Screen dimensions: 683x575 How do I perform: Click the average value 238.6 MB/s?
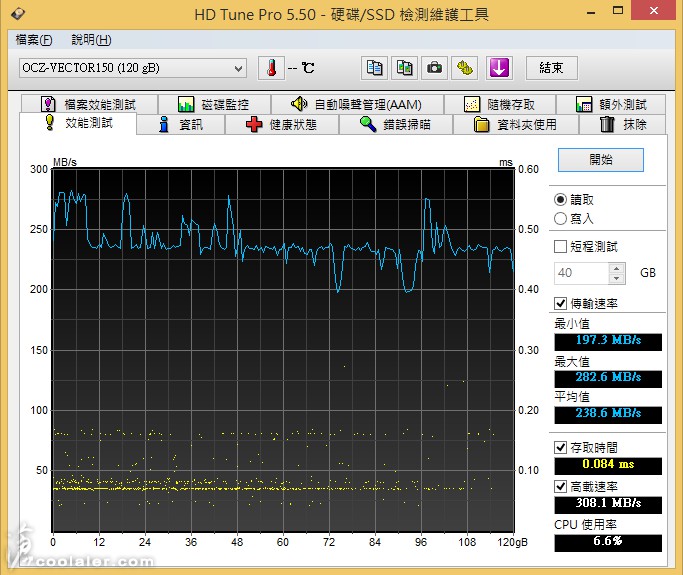pos(608,413)
